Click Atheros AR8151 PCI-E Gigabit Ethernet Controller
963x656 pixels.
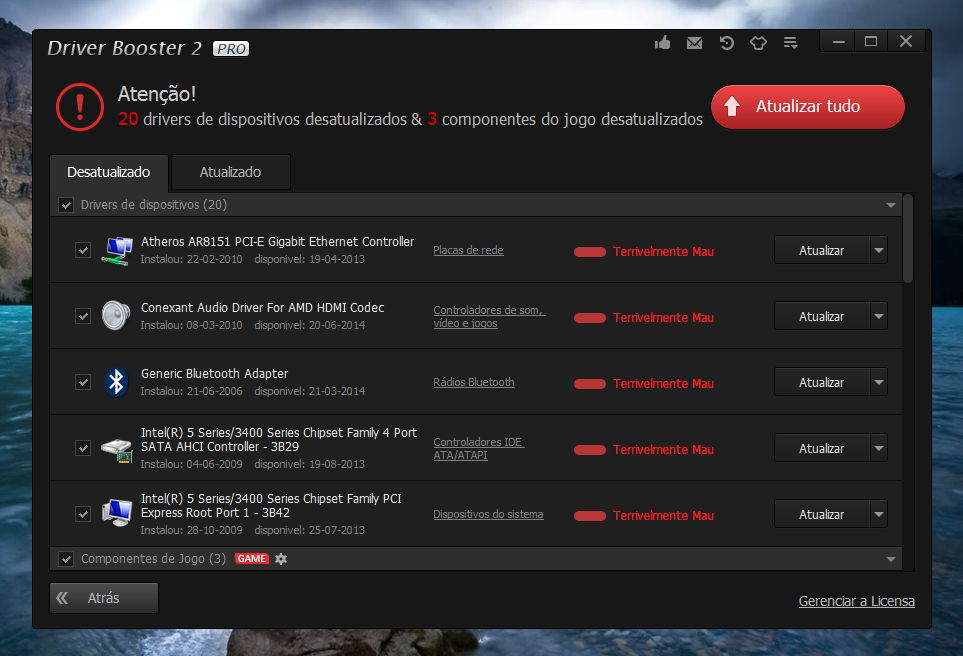[x=278, y=241]
